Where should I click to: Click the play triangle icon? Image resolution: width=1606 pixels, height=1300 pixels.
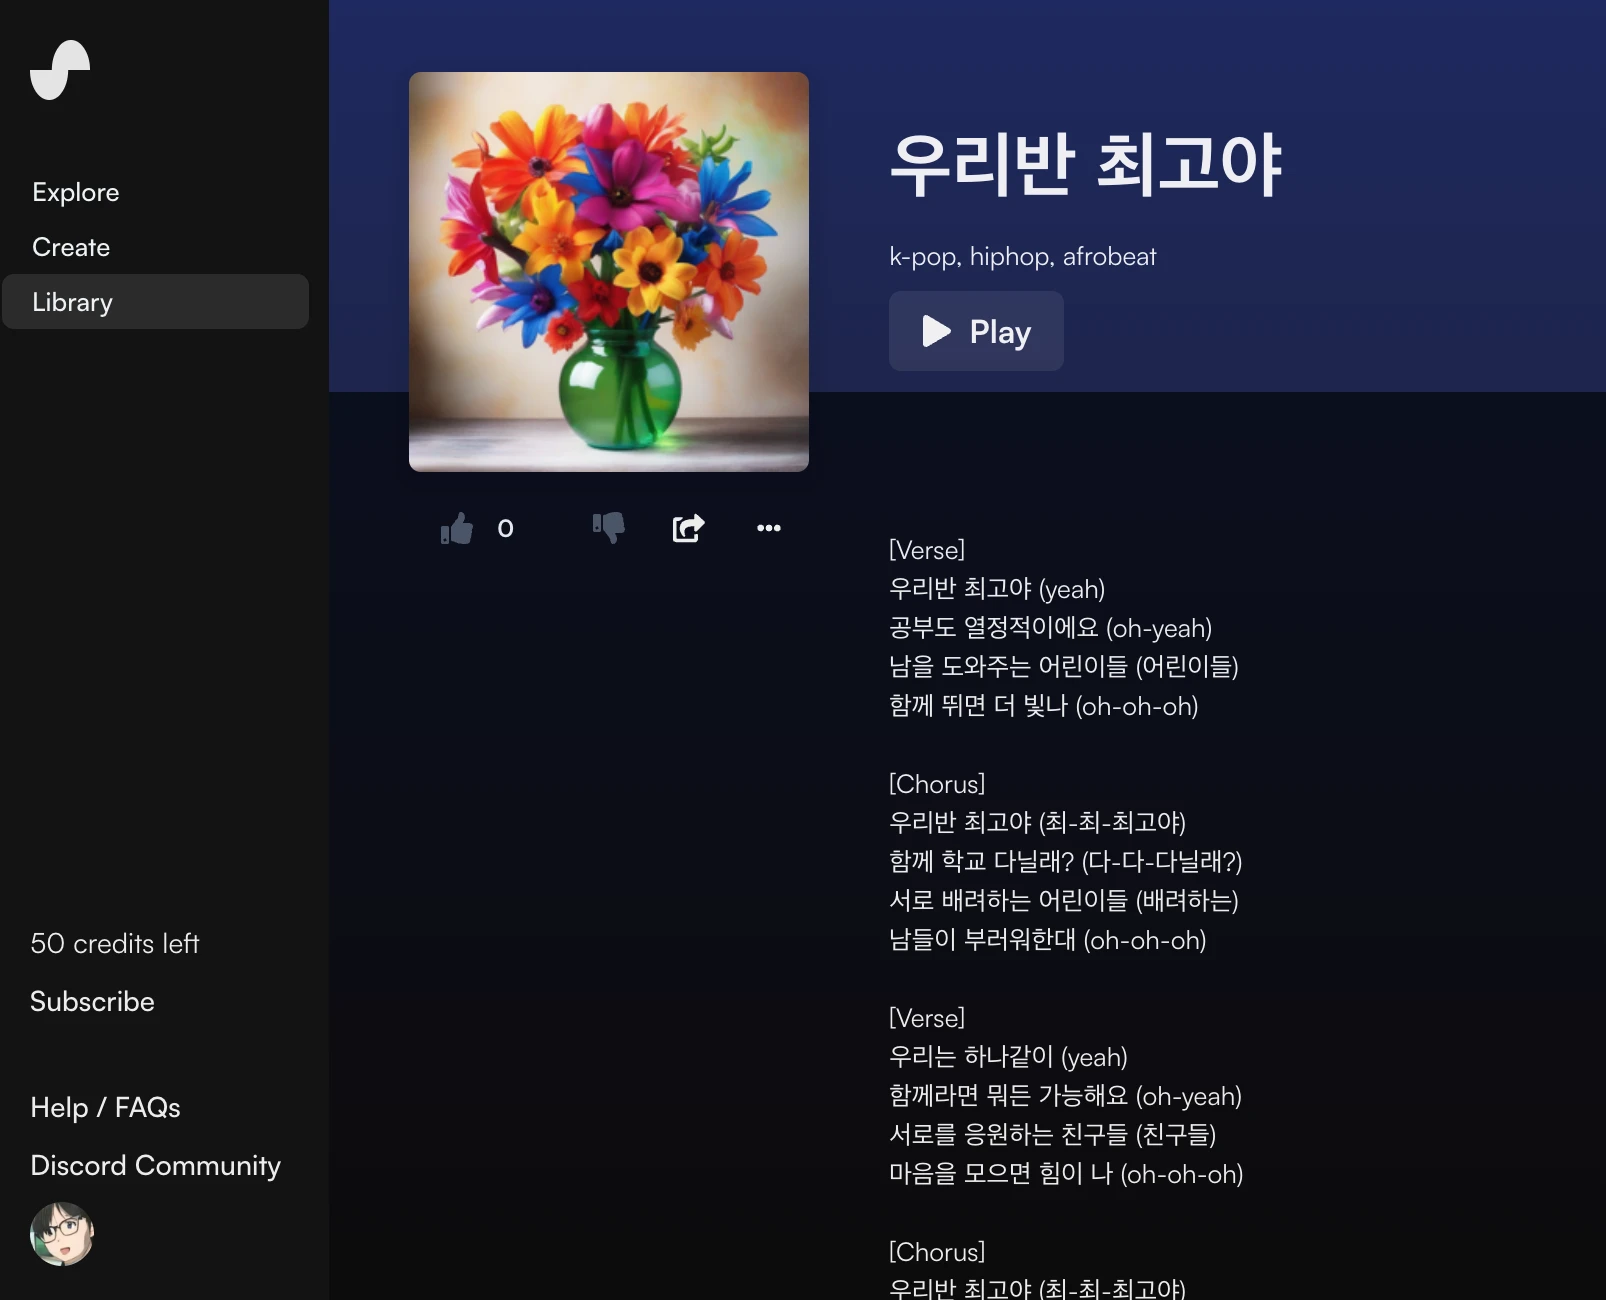(x=936, y=331)
